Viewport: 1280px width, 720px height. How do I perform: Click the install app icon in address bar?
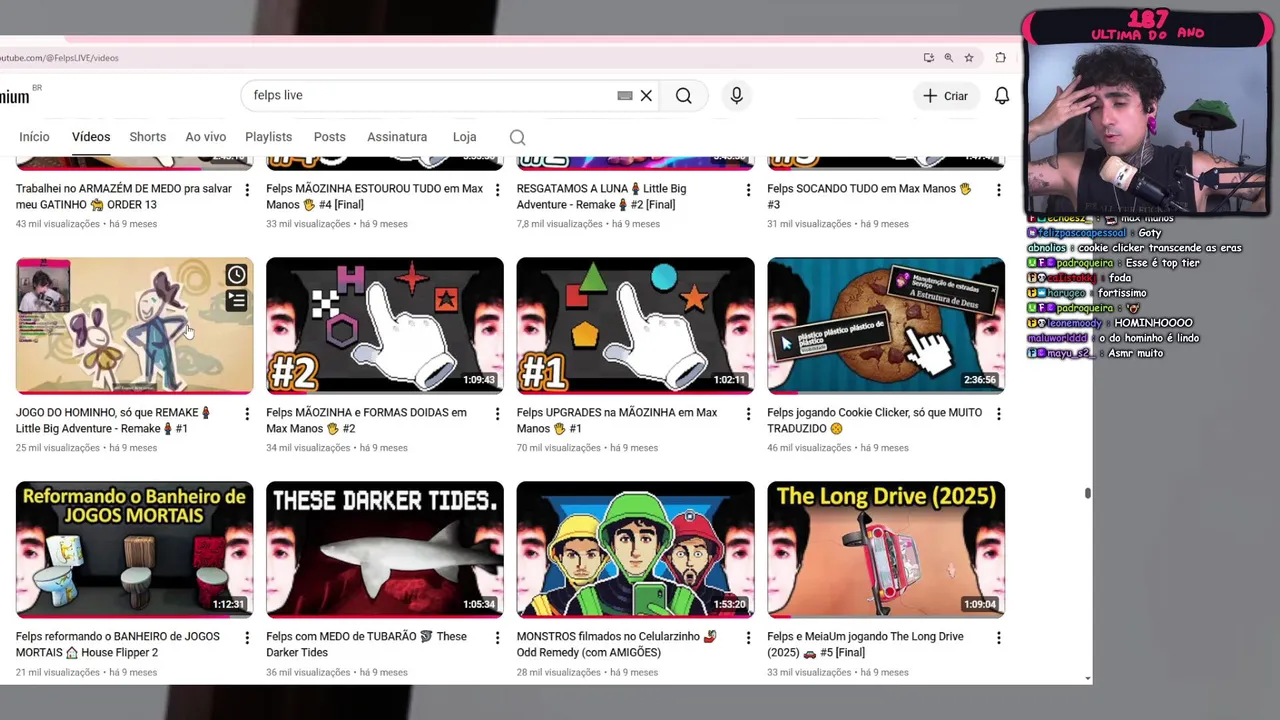928,58
